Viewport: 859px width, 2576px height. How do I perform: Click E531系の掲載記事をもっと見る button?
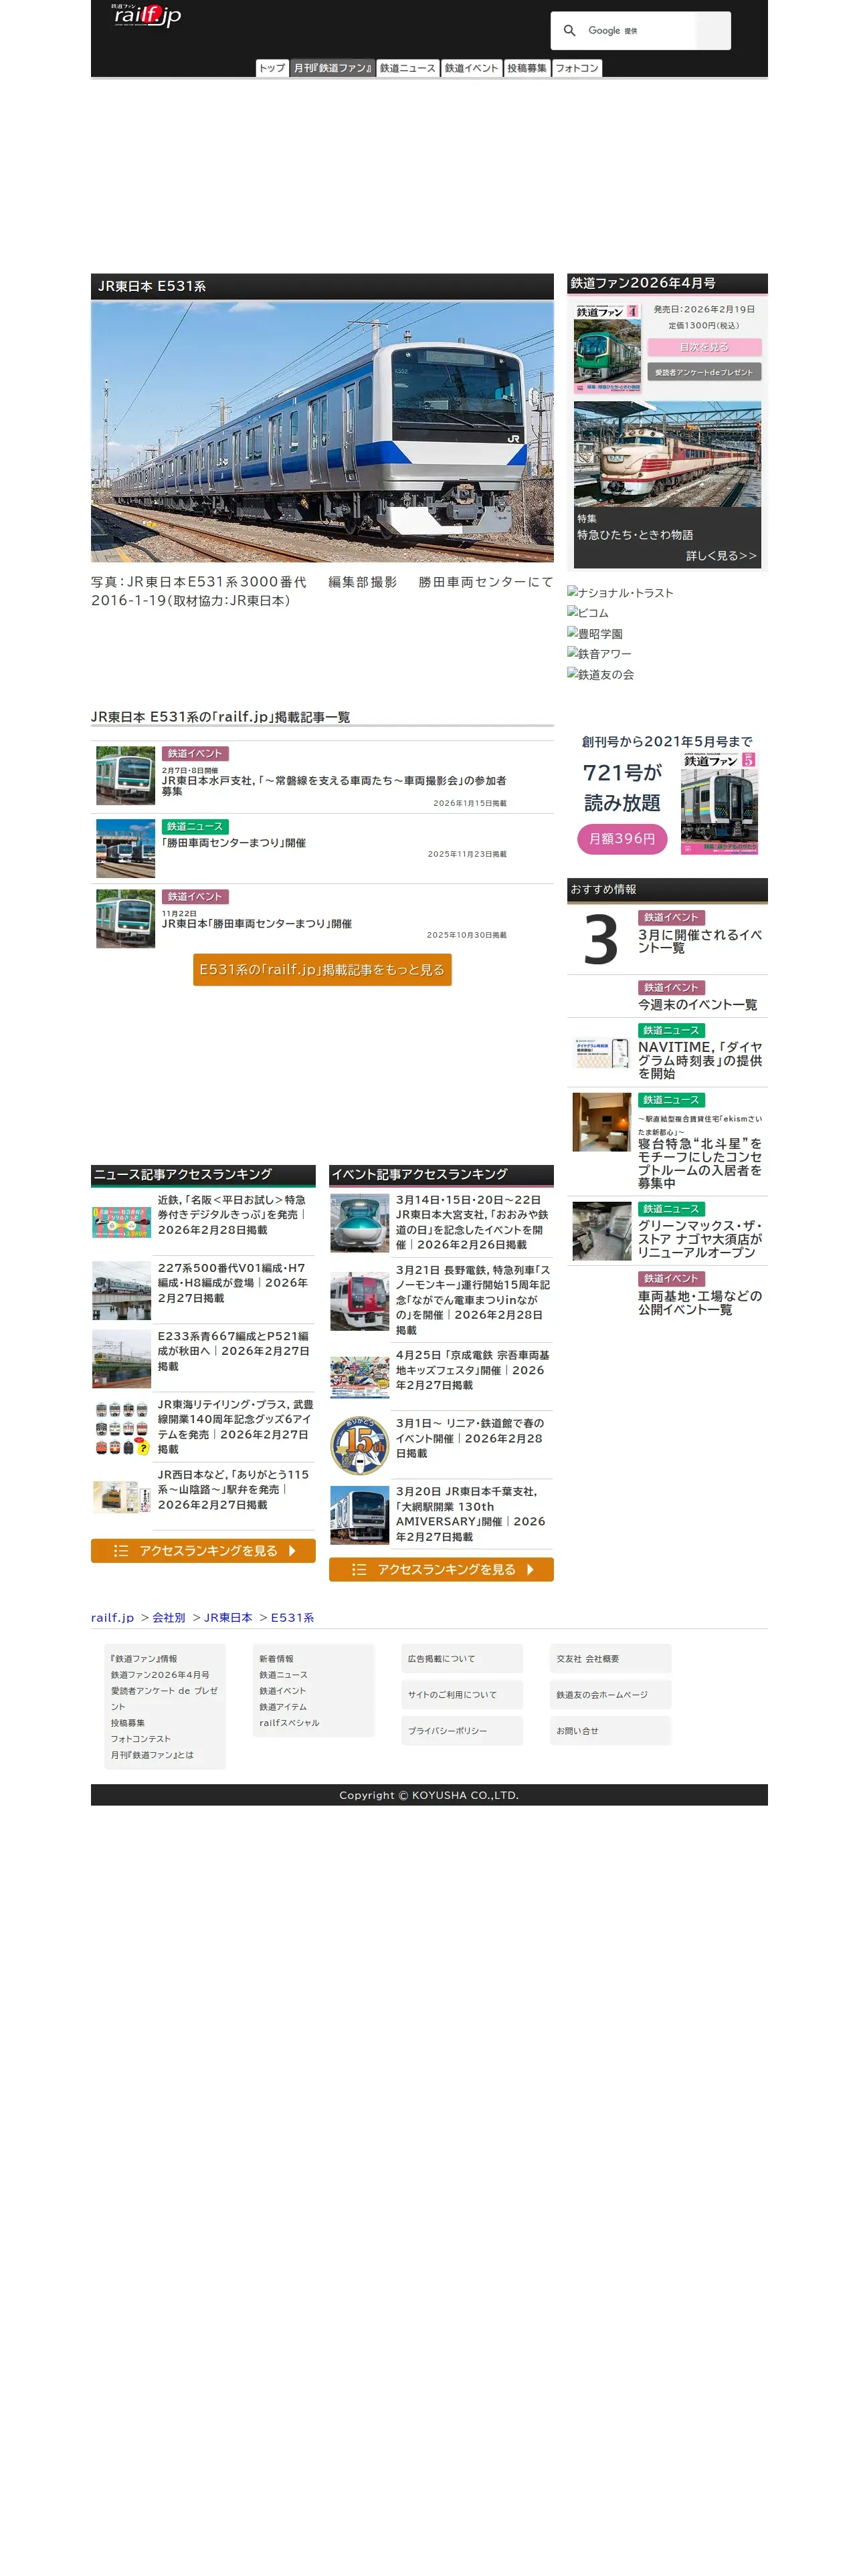pos(322,969)
